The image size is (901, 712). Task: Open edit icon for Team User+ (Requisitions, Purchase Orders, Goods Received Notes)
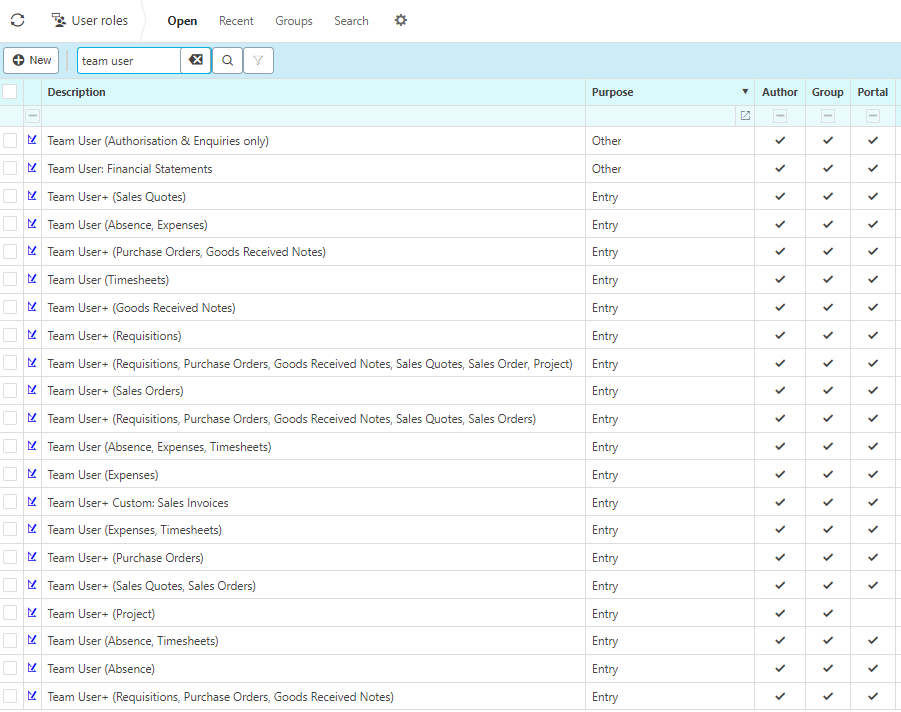coord(32,695)
